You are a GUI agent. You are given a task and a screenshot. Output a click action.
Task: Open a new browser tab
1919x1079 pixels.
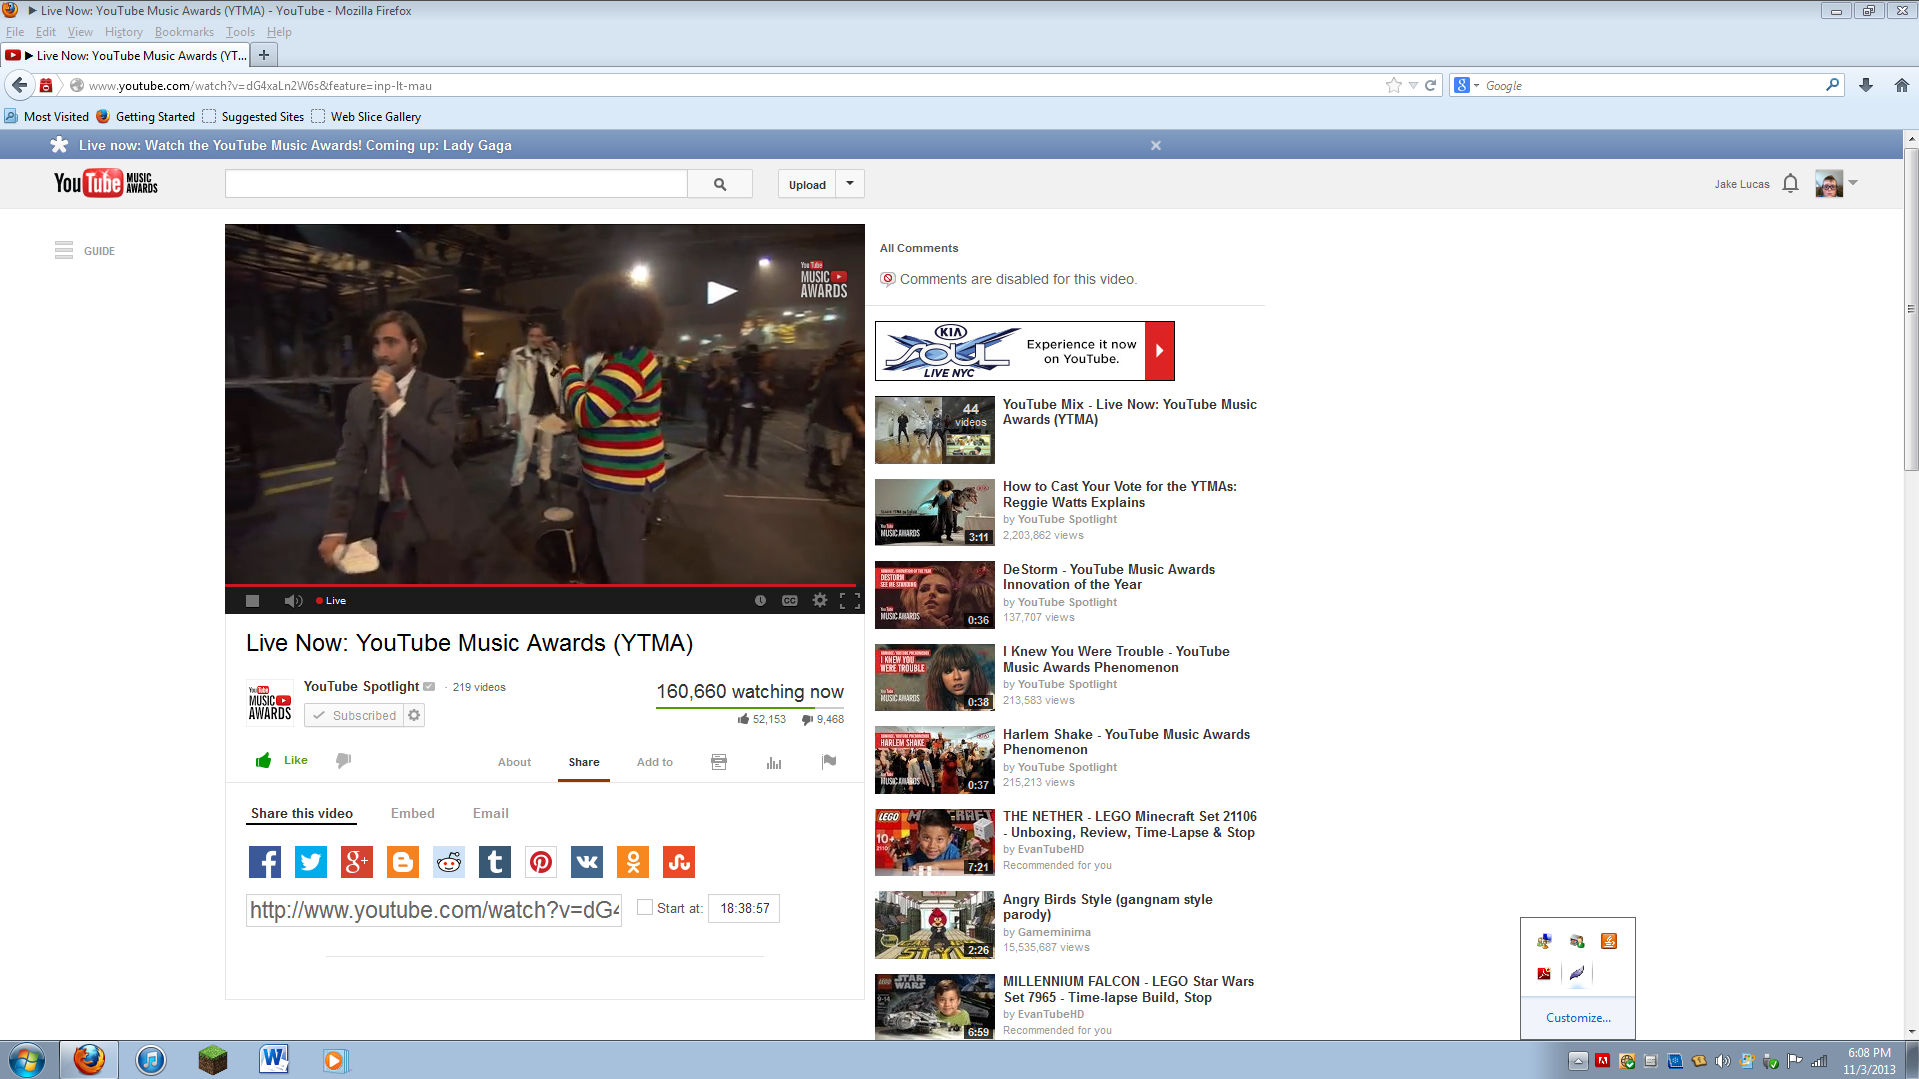264,55
